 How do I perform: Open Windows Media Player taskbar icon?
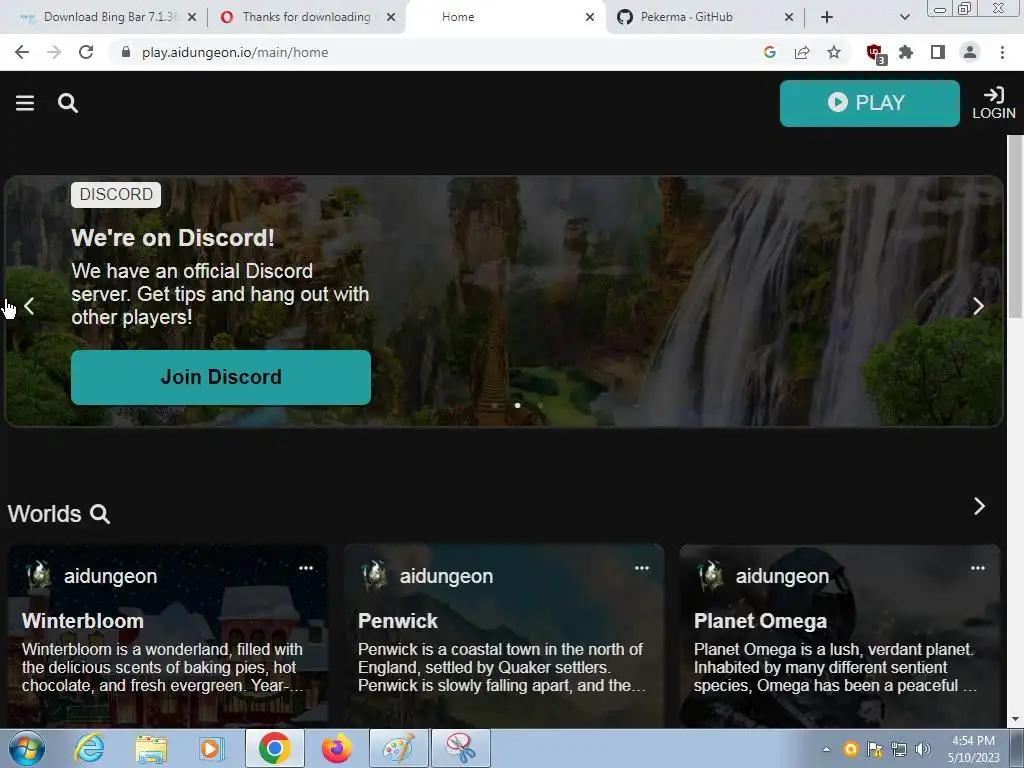211,748
